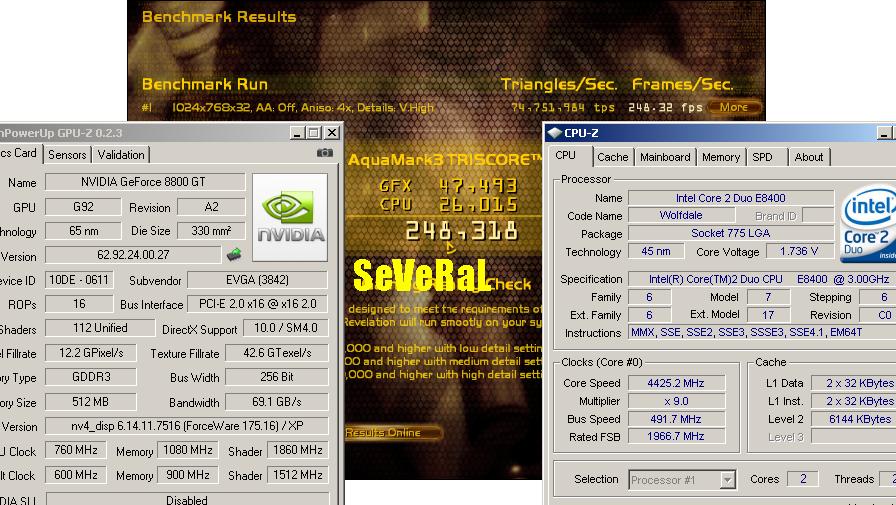Click the GPU-Z camera screenshot icon
This screenshot has height=505, width=896.
pyautogui.click(x=325, y=153)
